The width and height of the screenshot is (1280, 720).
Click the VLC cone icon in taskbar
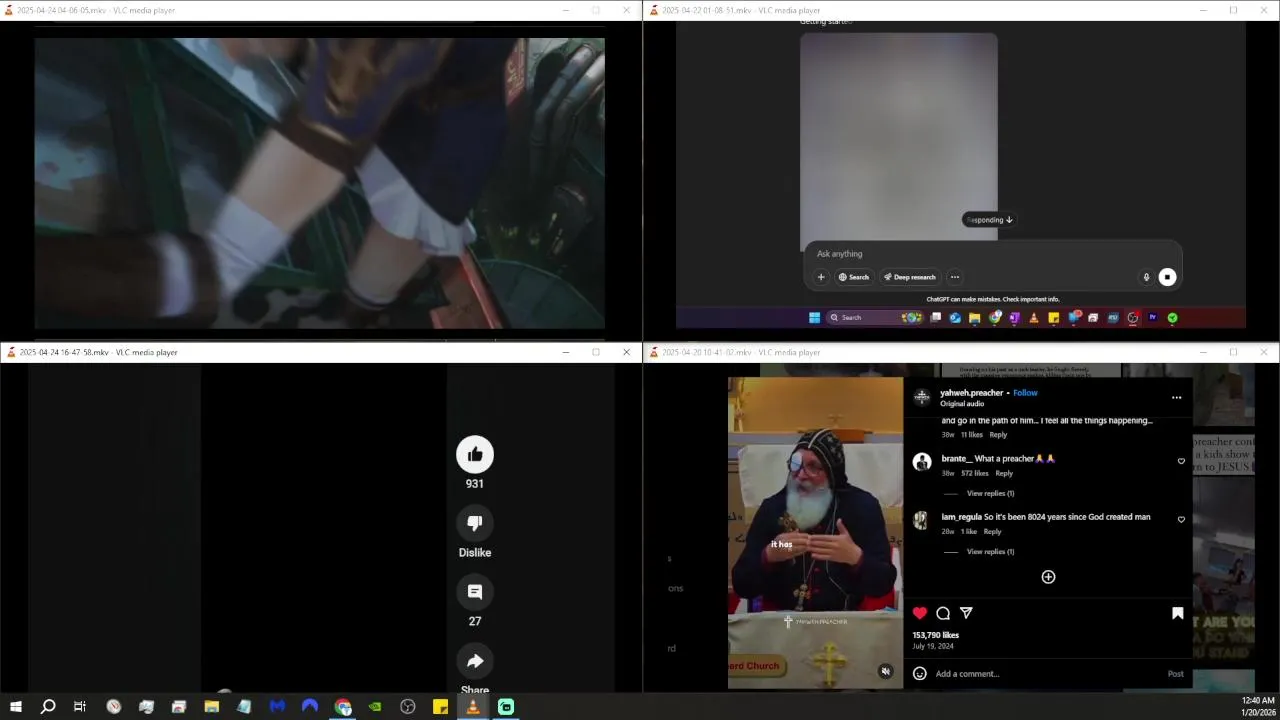[473, 707]
